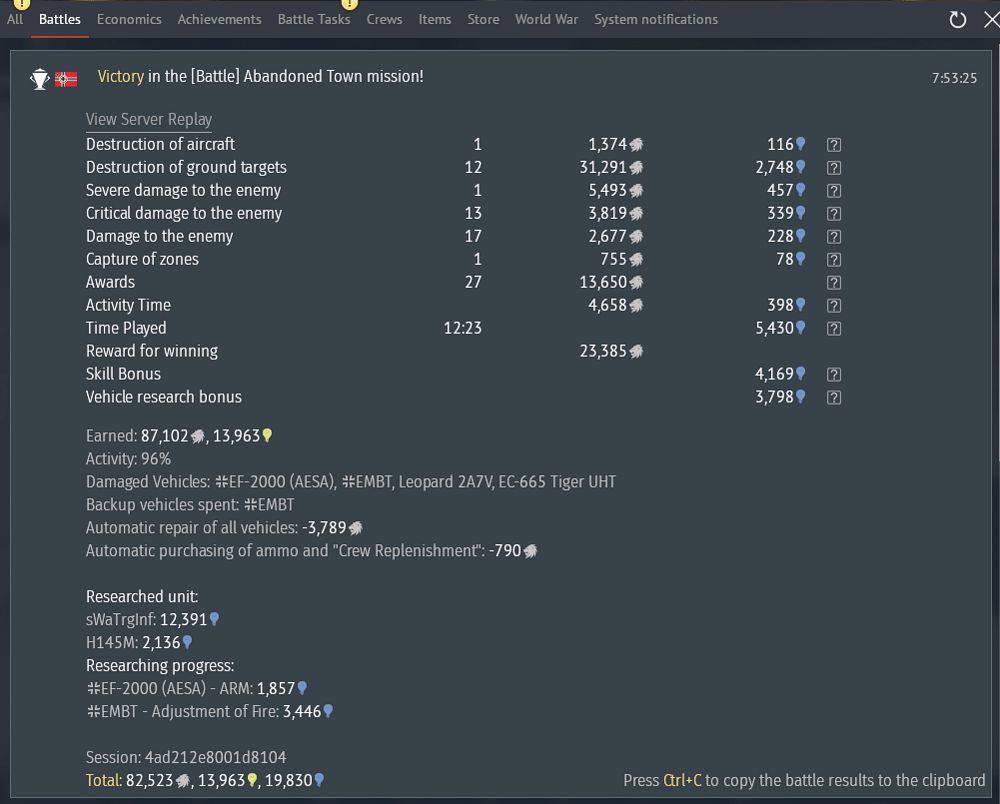Show help for Critical damage to the enemy
The height and width of the screenshot is (804, 1000).
834,214
